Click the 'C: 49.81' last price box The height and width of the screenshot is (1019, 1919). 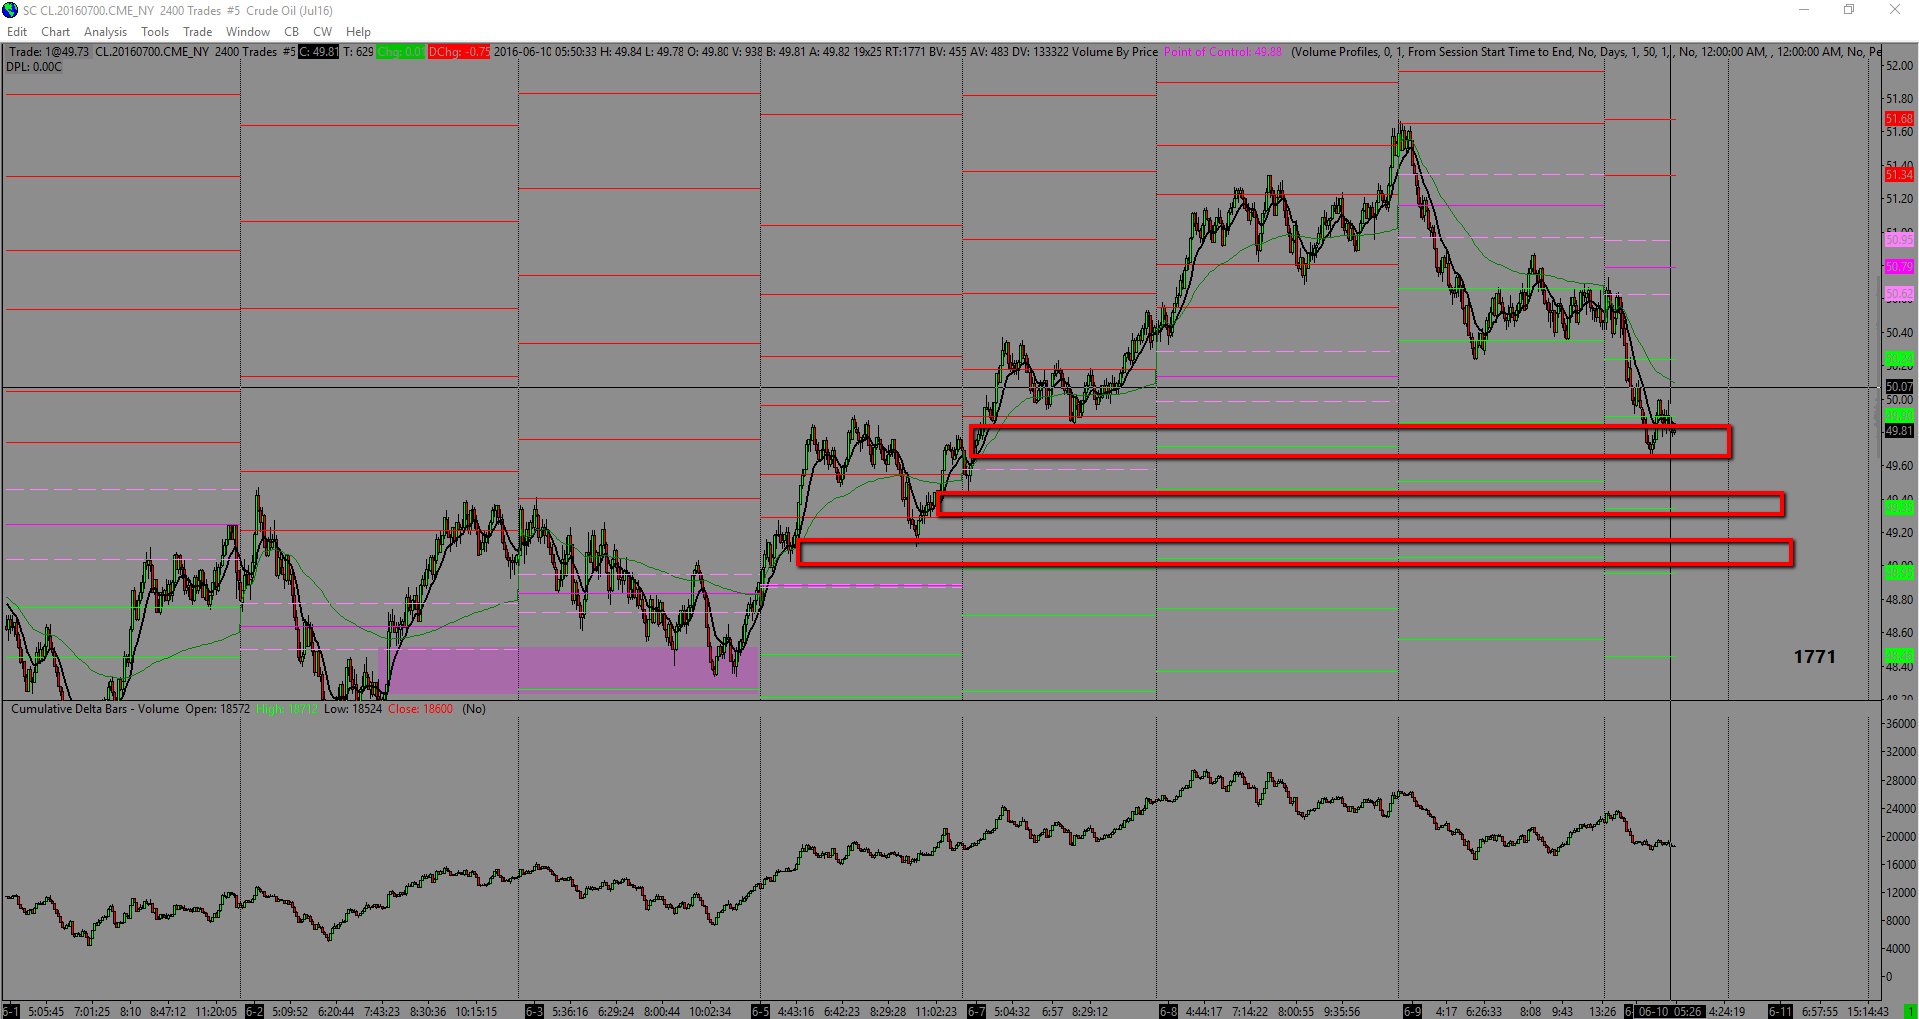click(319, 52)
